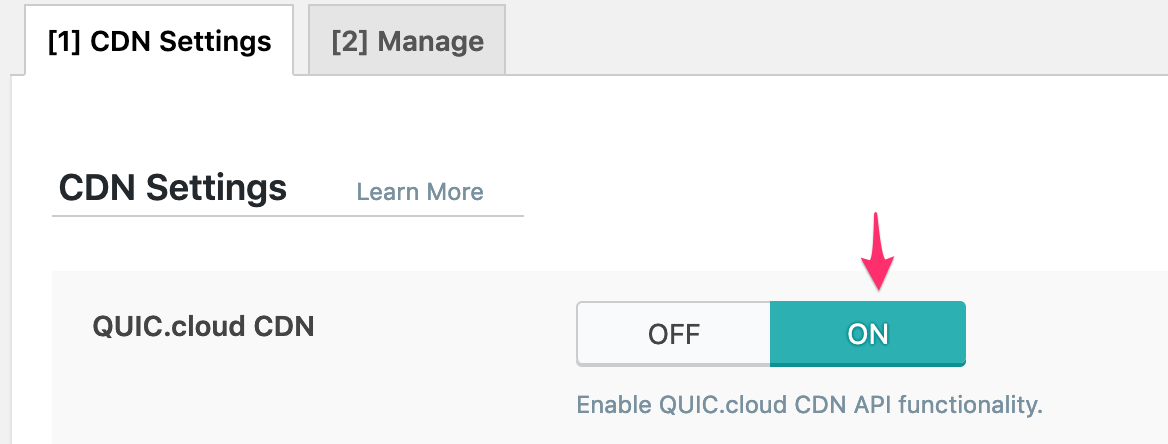The image size is (1168, 444).
Task: Click the OFF half of the switch
Action: point(673,334)
